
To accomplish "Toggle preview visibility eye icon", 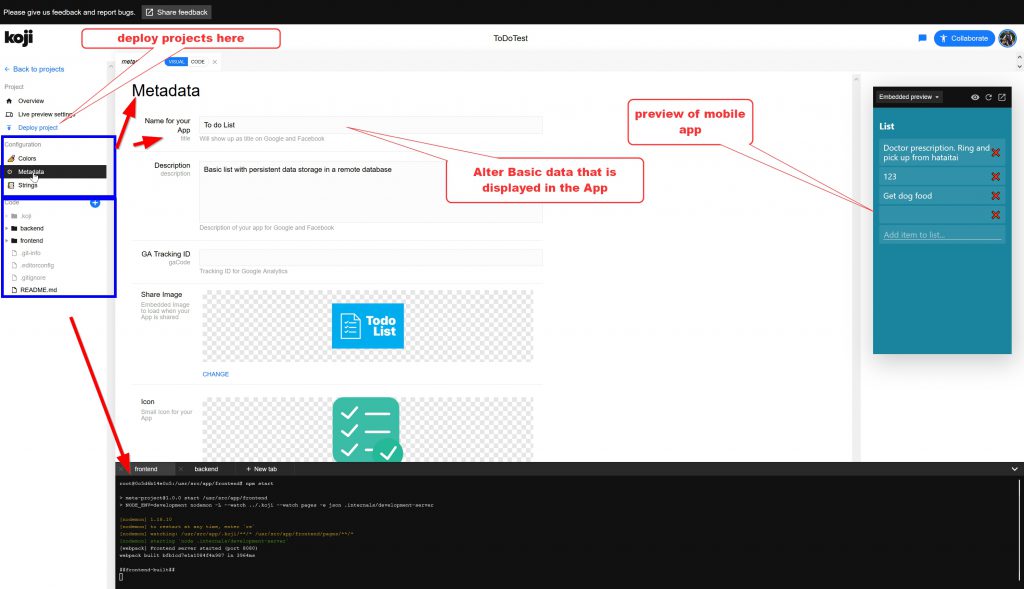I will point(975,97).
